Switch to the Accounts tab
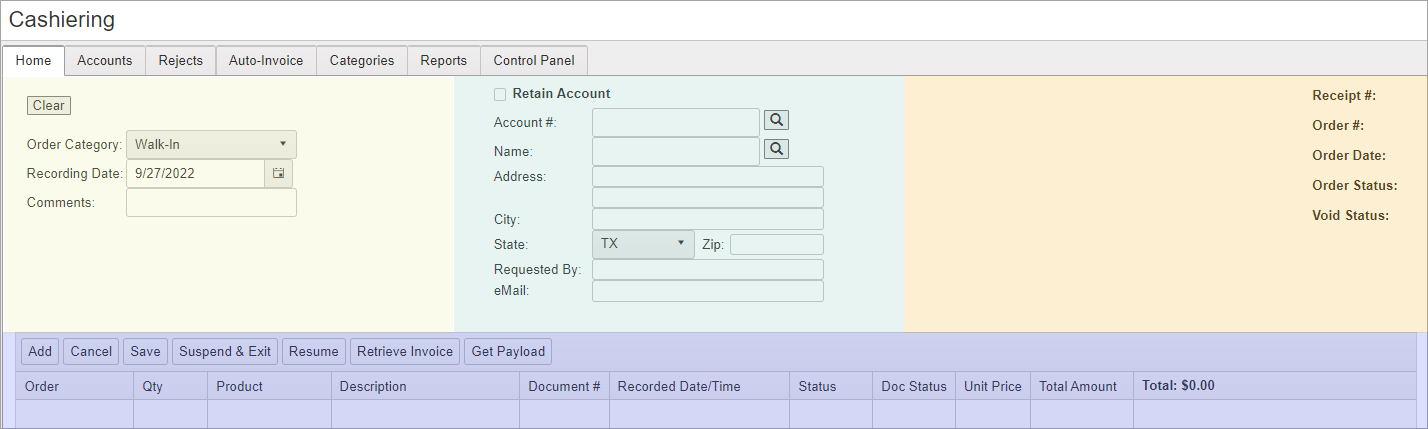This screenshot has width=1428, height=429. pos(105,61)
